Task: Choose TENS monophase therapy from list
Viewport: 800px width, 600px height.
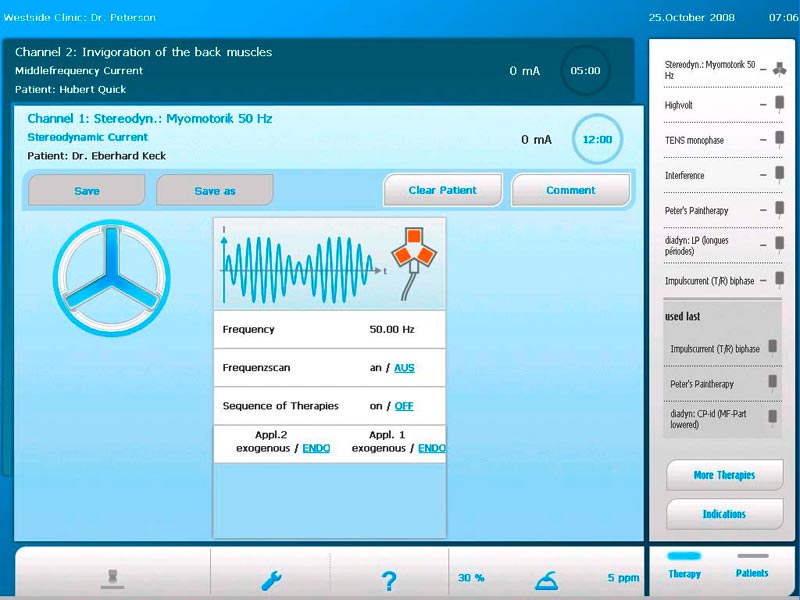Action: point(694,140)
